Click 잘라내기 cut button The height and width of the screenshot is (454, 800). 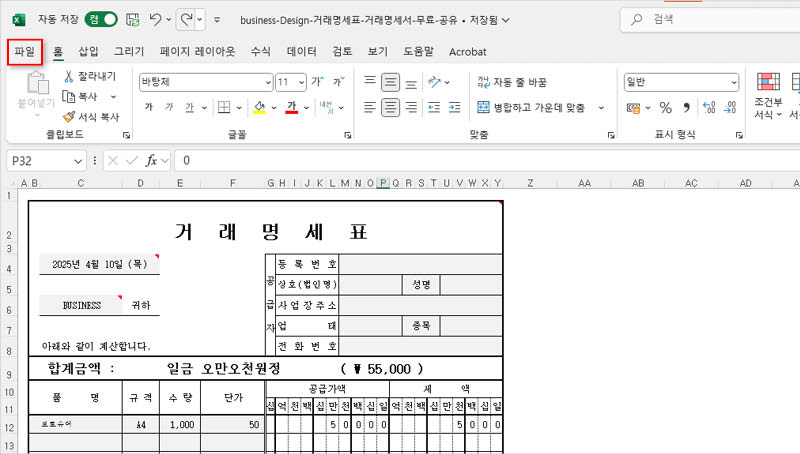[x=90, y=77]
